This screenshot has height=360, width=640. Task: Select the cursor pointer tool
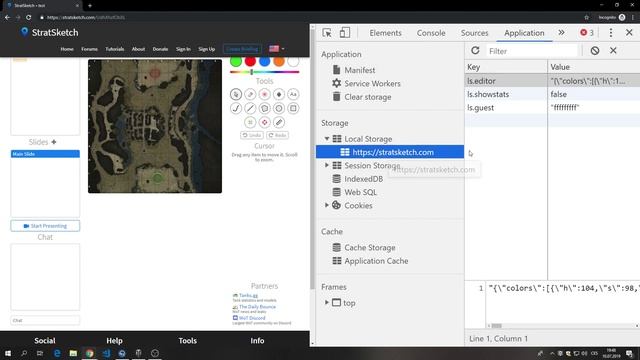pos(236,94)
